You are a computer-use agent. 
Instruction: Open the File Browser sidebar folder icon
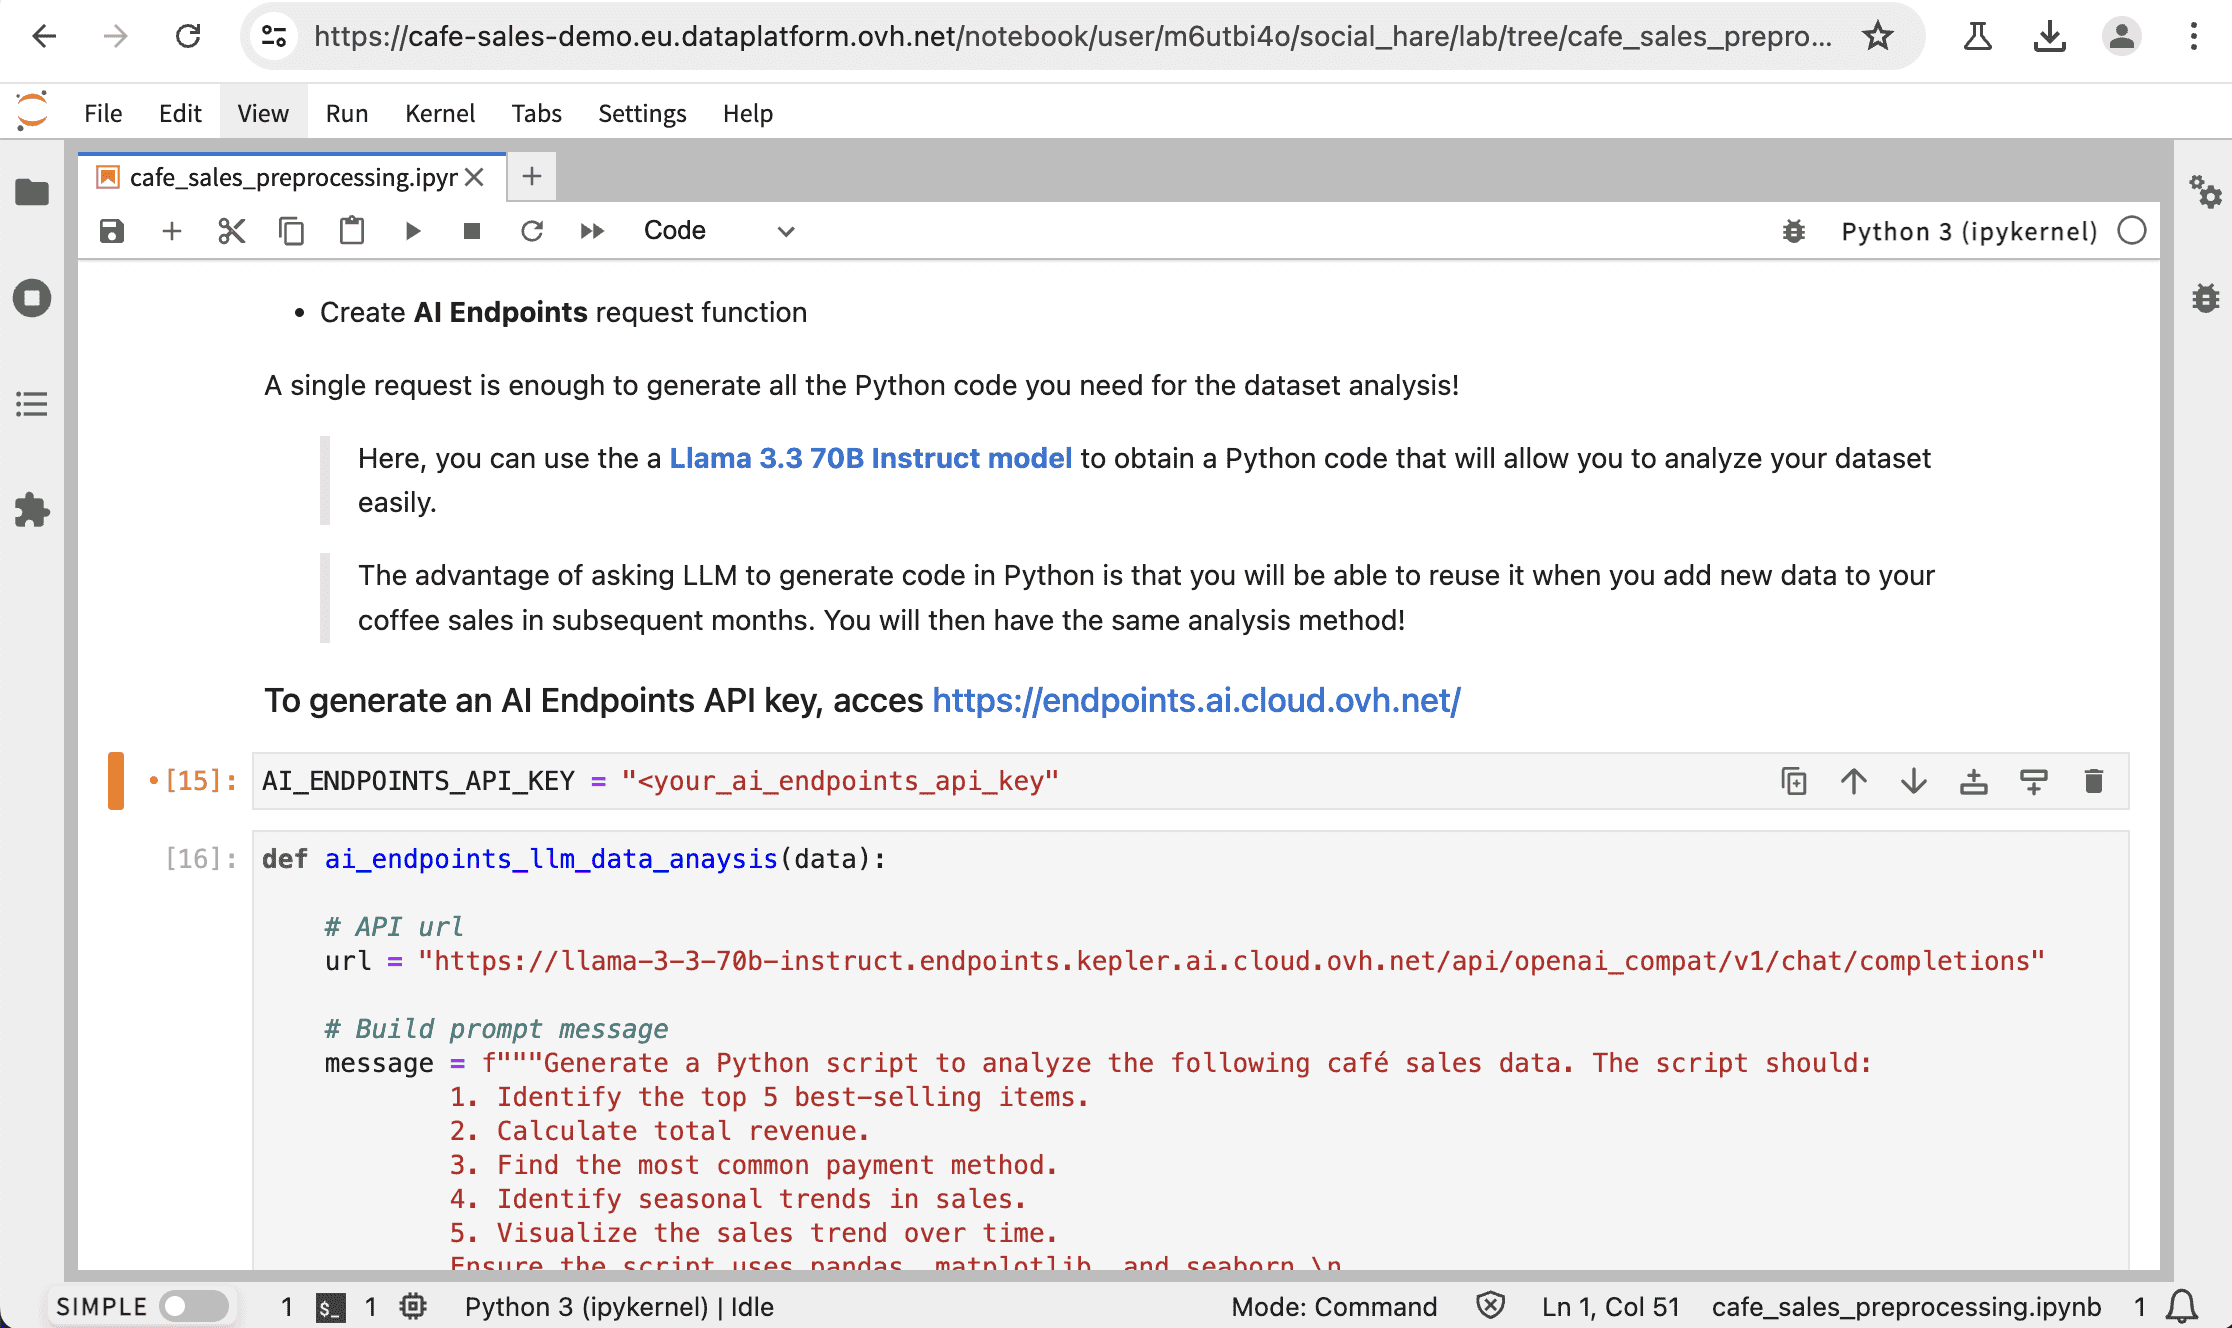click(x=32, y=192)
